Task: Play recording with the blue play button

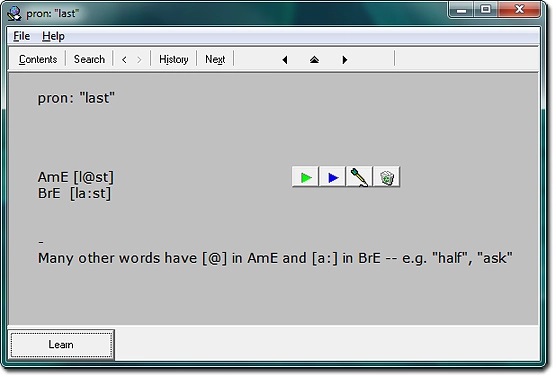Action: coord(333,177)
